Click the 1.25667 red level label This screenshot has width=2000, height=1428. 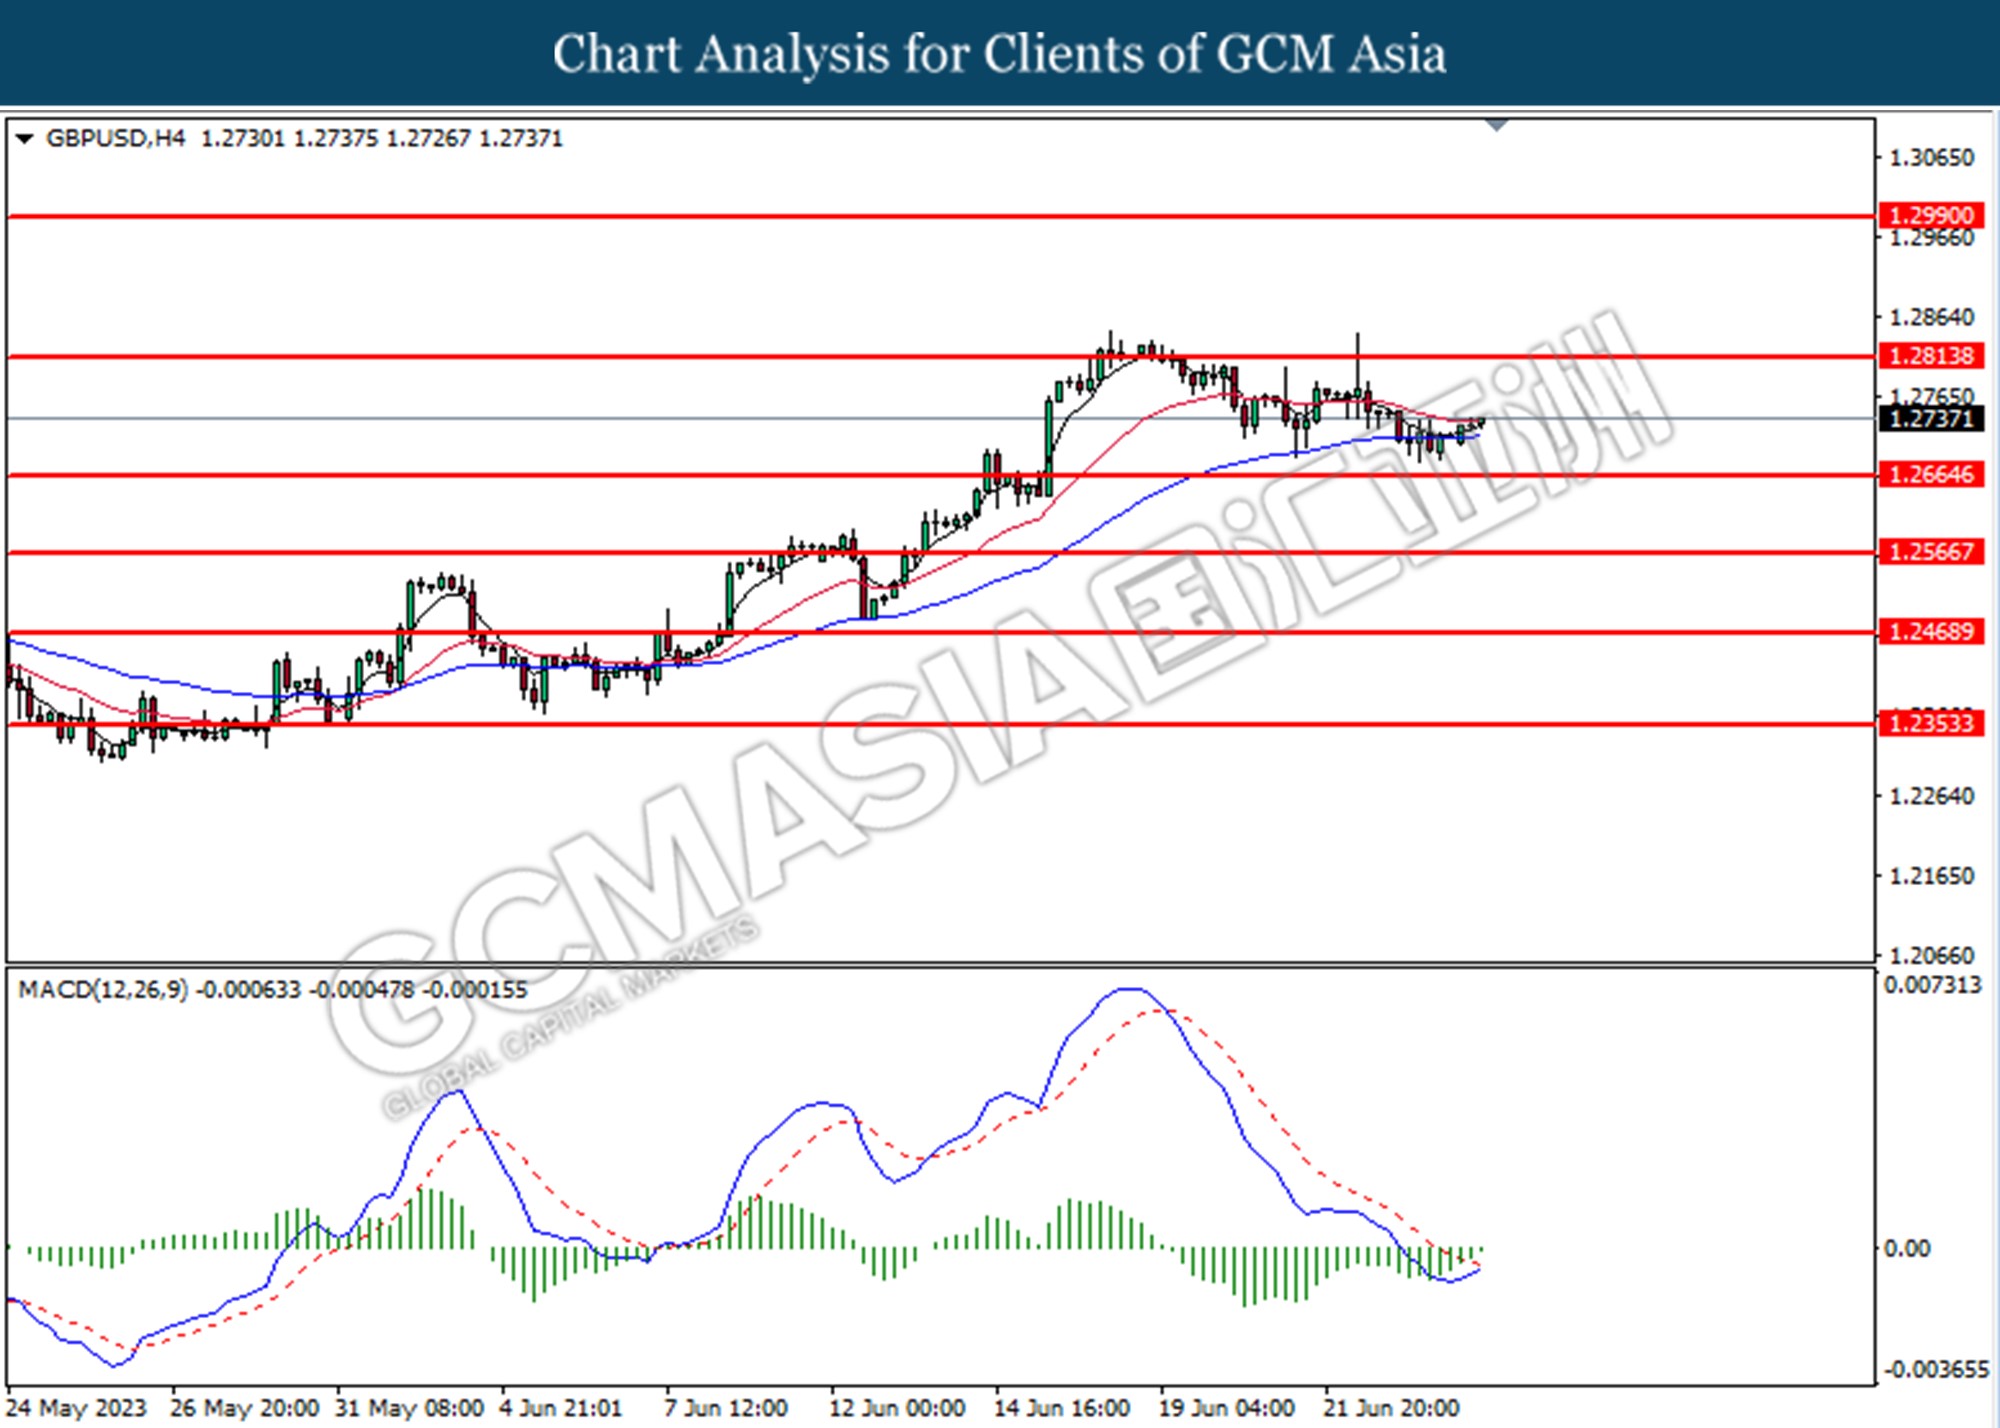click(1932, 552)
